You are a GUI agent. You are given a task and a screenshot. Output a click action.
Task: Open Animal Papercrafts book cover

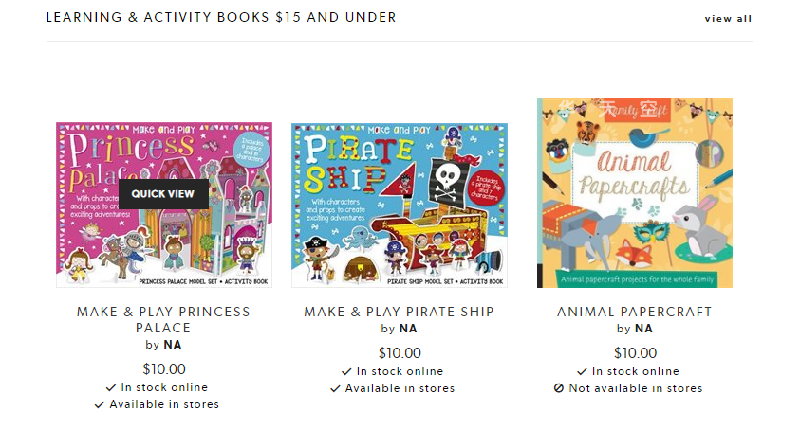pyautogui.click(x=635, y=193)
